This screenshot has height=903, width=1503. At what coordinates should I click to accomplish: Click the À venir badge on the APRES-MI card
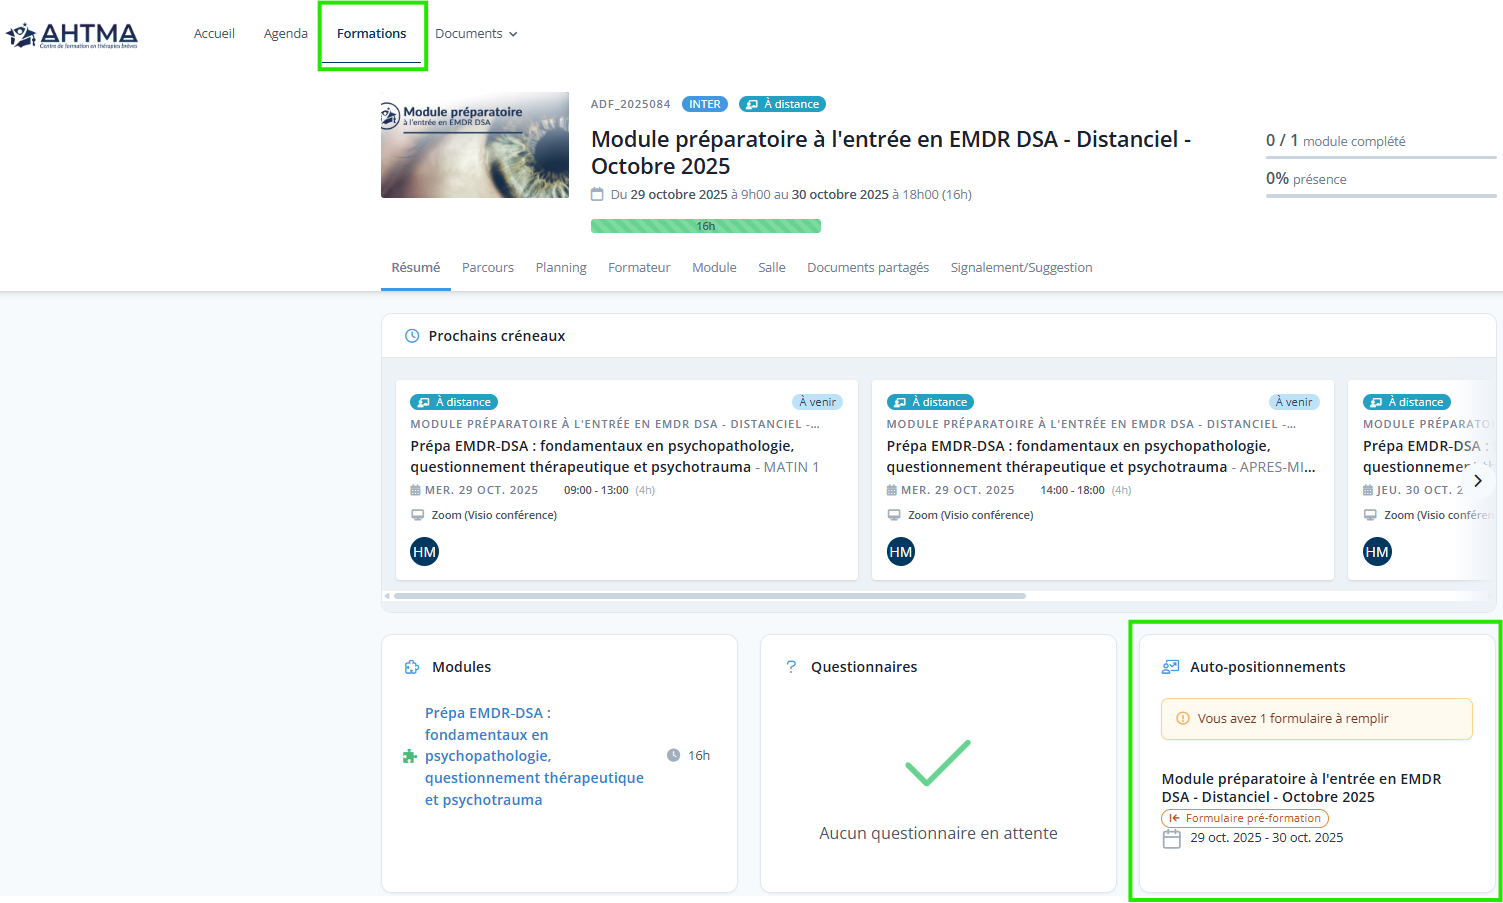[1294, 402]
